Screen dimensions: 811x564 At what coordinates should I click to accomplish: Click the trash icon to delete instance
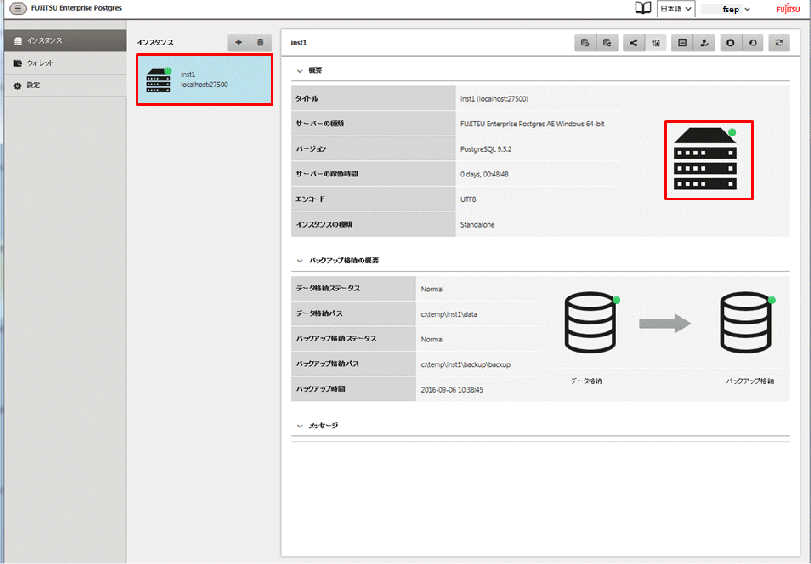click(261, 42)
